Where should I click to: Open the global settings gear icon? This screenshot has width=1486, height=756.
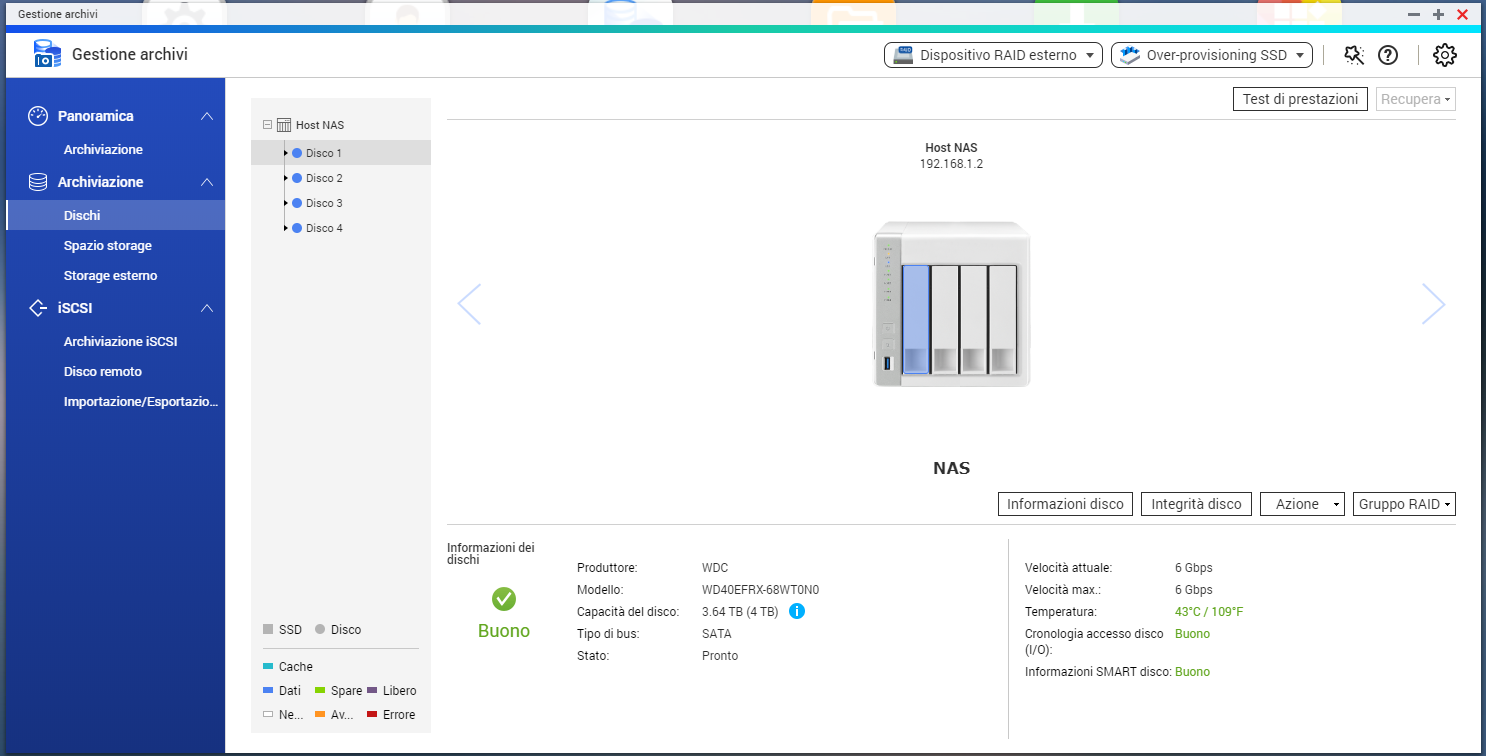(x=1445, y=55)
